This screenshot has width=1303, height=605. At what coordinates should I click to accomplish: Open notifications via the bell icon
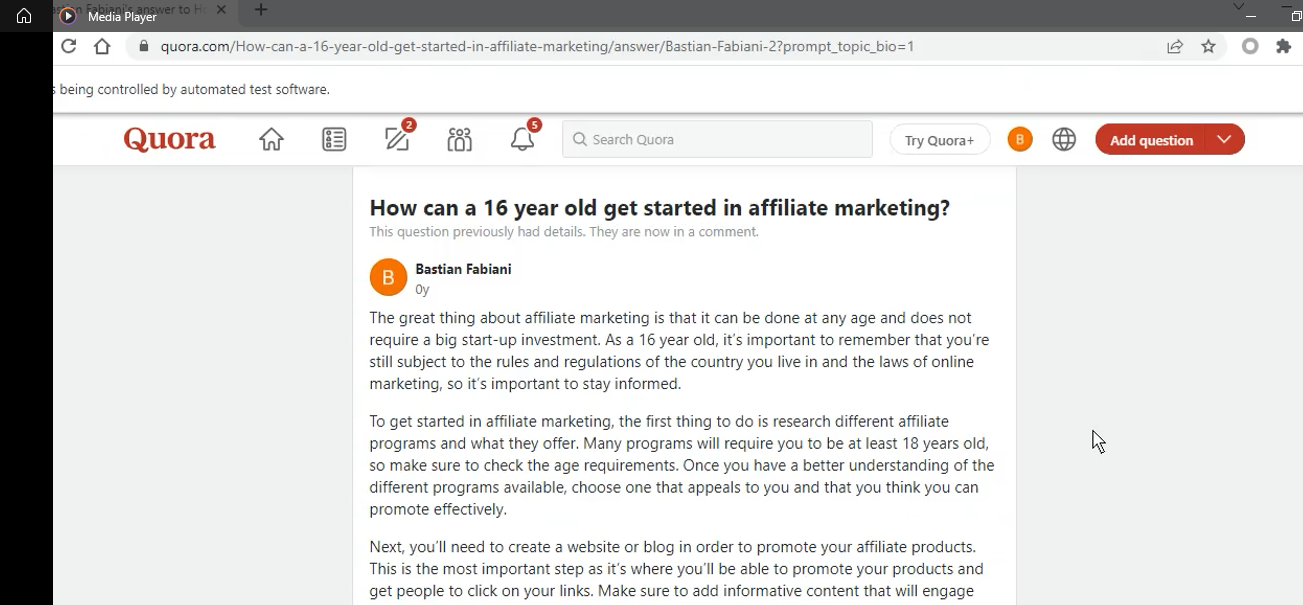521,140
